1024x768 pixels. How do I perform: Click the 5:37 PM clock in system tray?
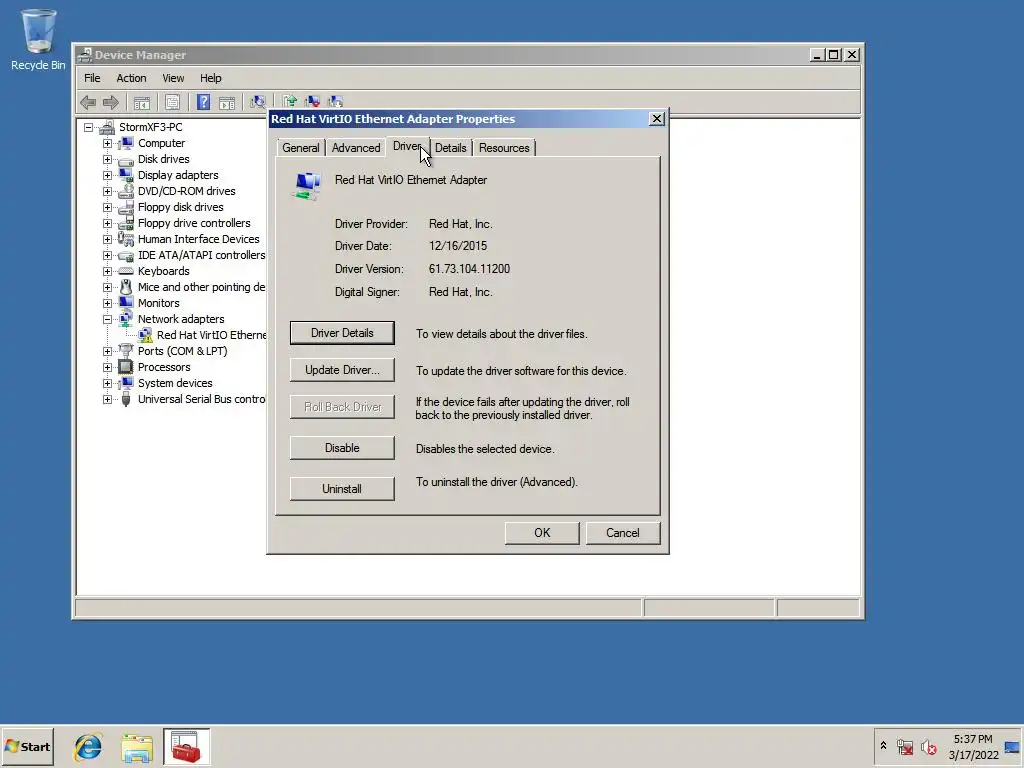tap(973, 739)
